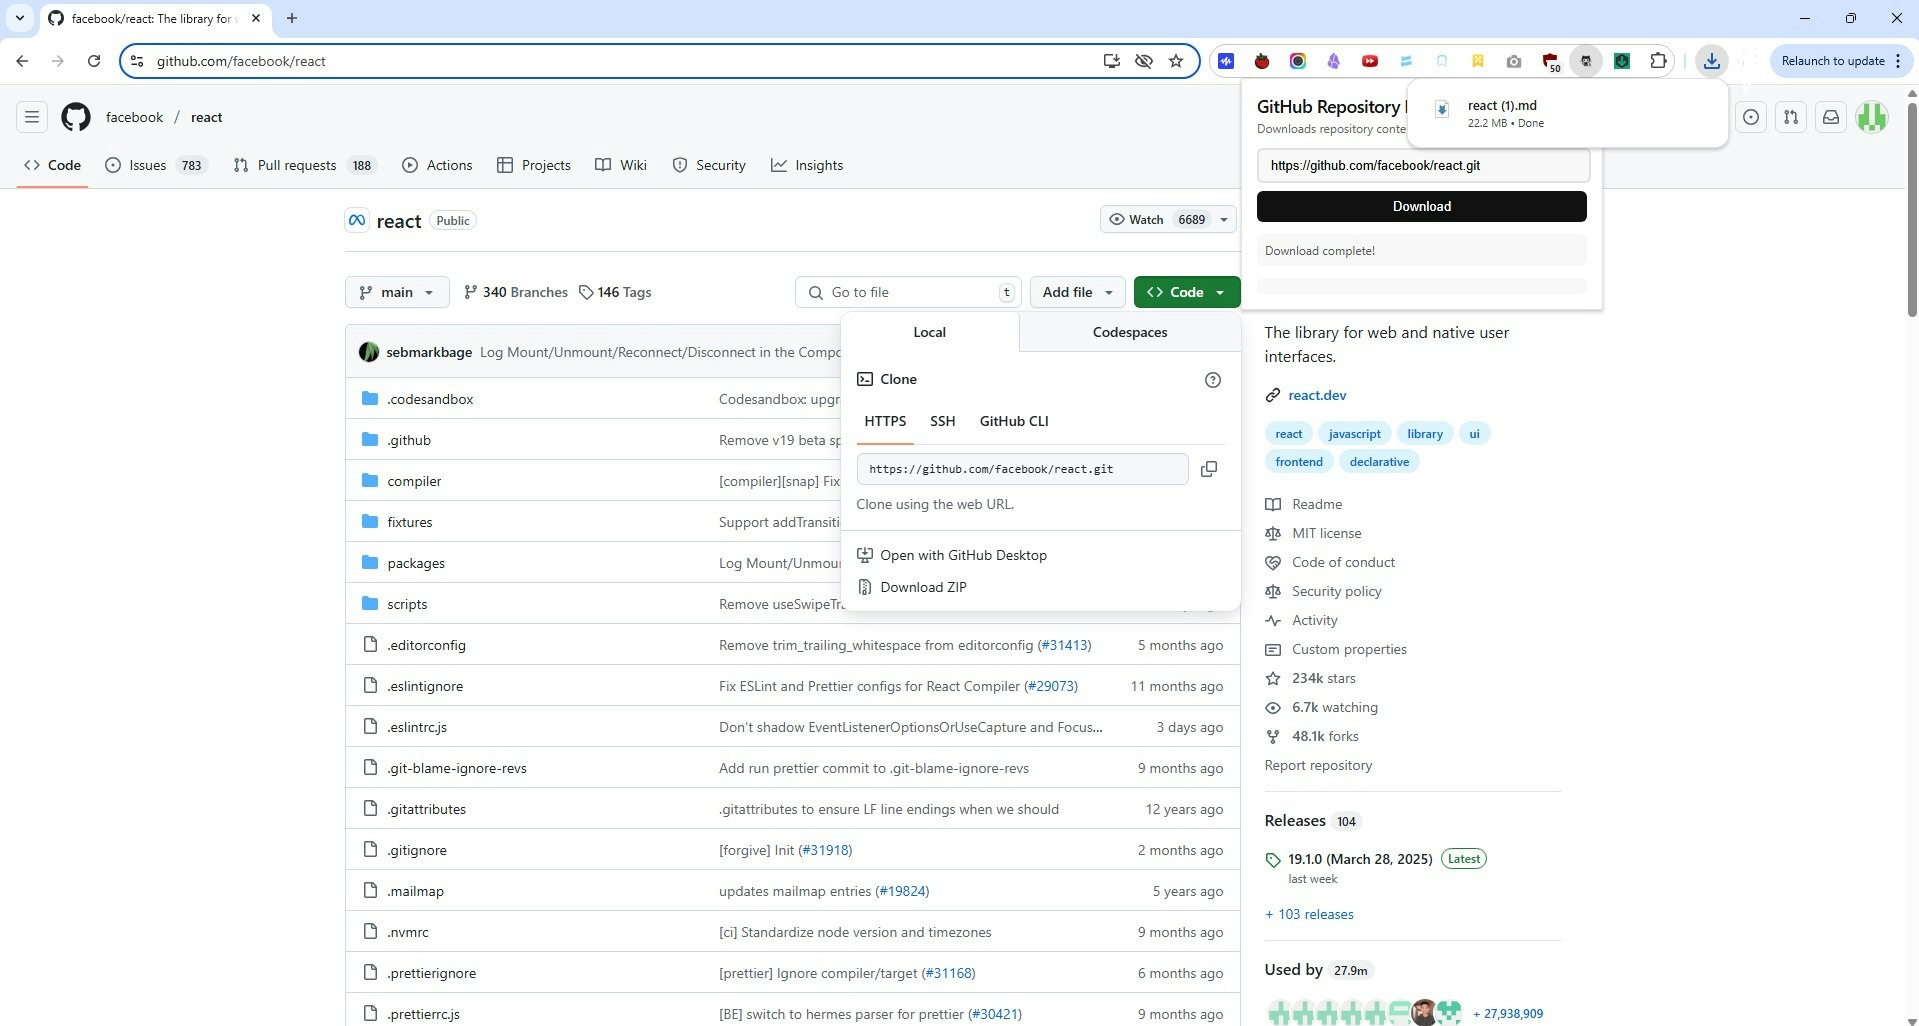Bookmark this page with the star icon
1919x1026 pixels.
pyautogui.click(x=1176, y=61)
